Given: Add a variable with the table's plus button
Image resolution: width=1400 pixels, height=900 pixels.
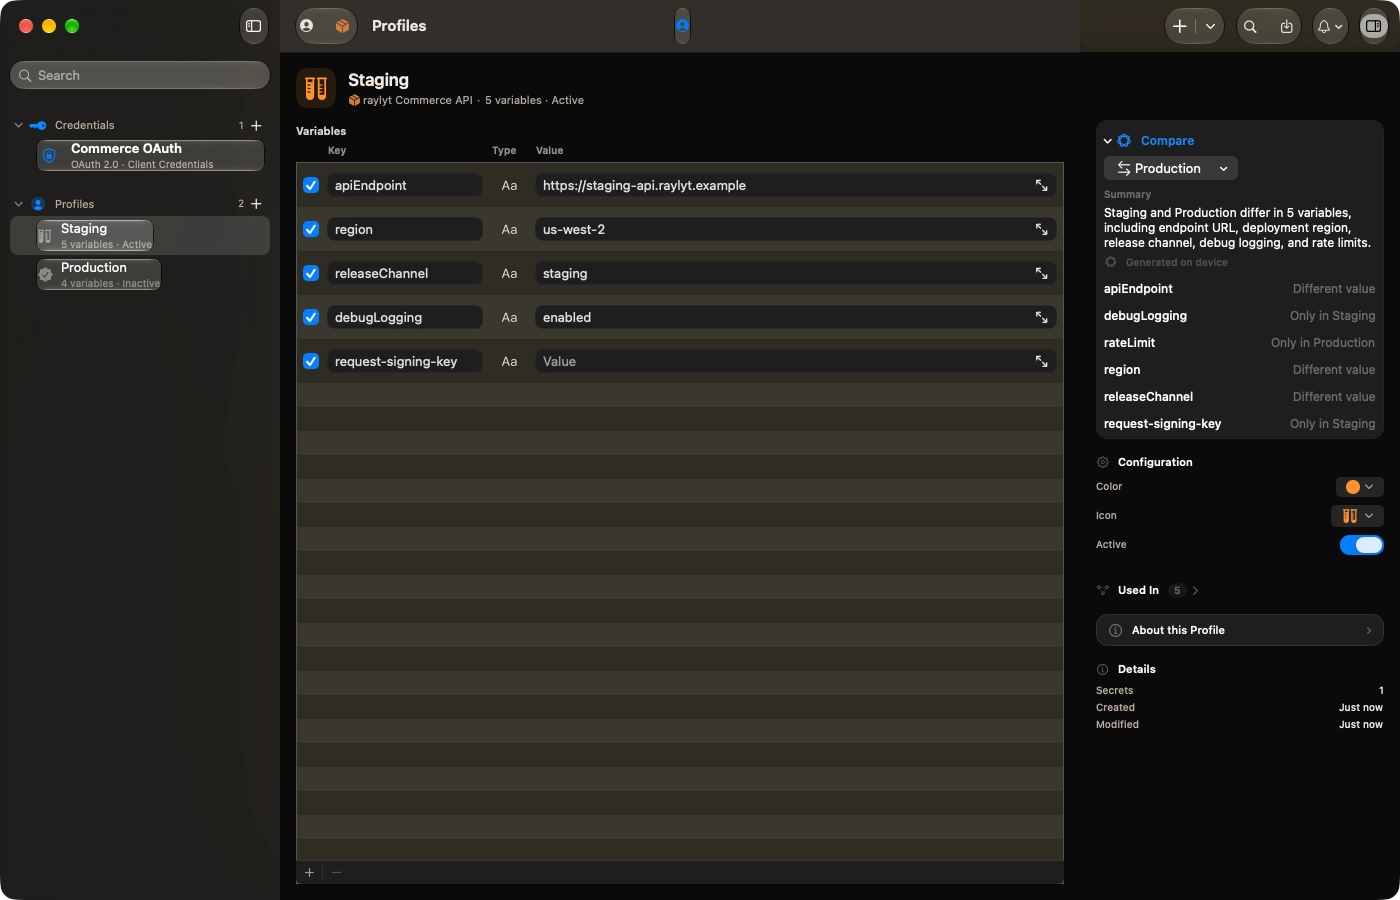Looking at the screenshot, I should tap(310, 873).
